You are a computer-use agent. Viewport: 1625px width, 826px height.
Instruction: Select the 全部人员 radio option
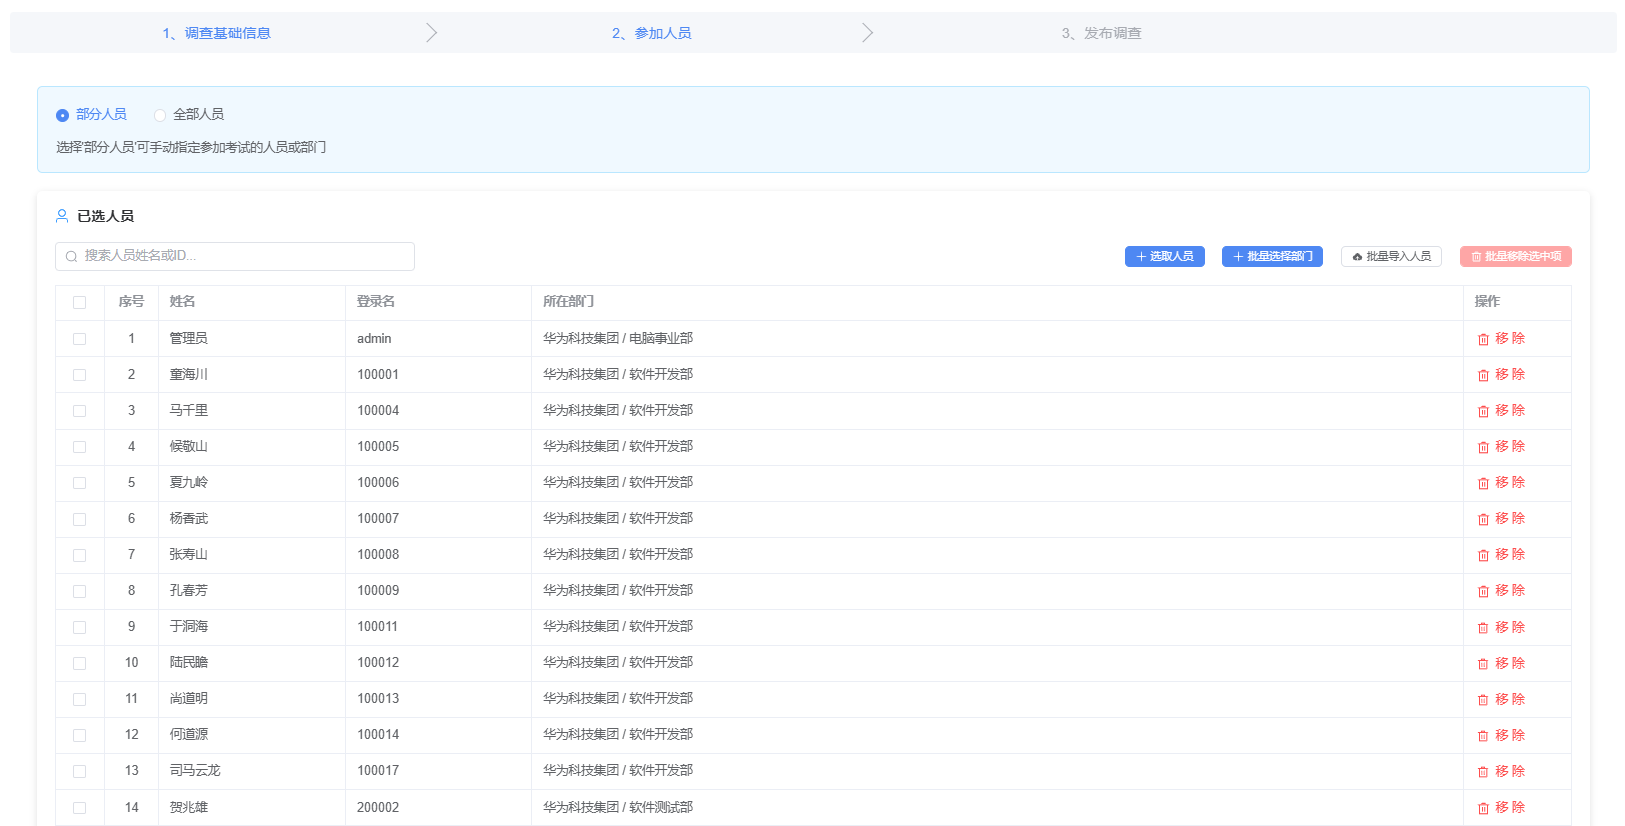point(160,115)
